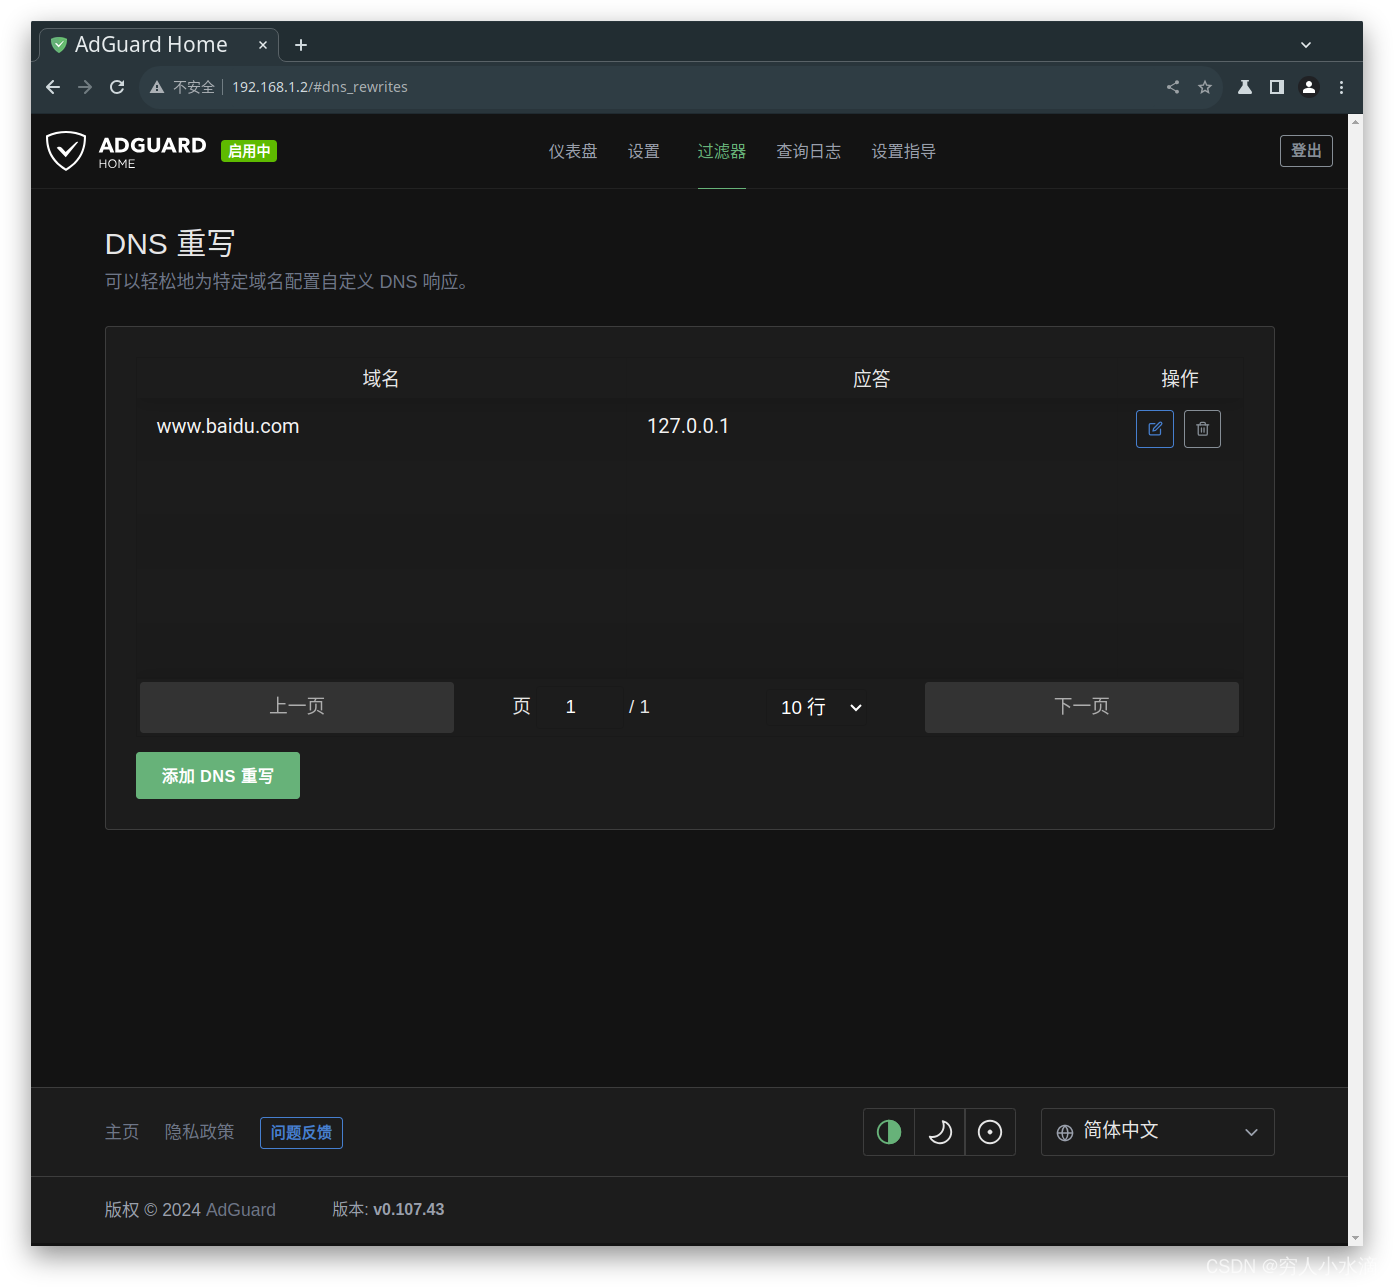This screenshot has width=1394, height=1287.
Task: Click the 启用中 status badge
Action: 249,151
